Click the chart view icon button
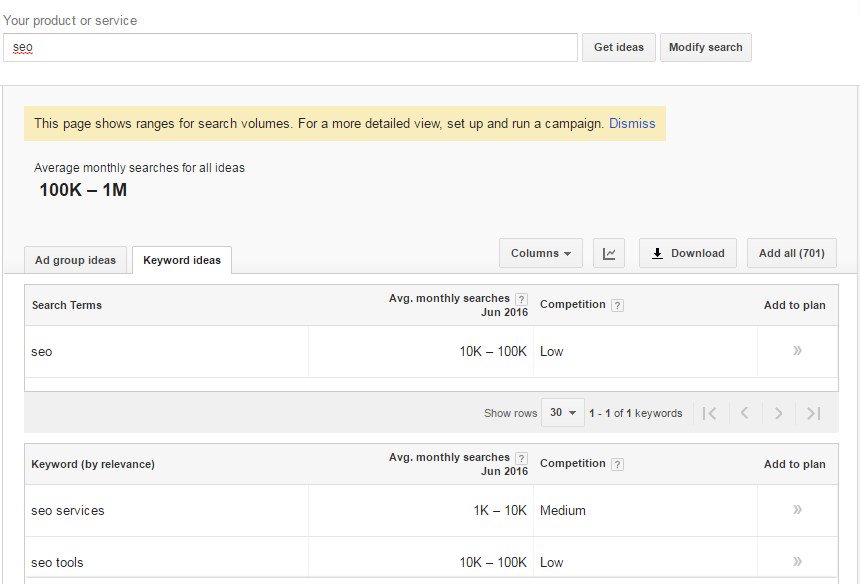This screenshot has width=860, height=584. 609,253
